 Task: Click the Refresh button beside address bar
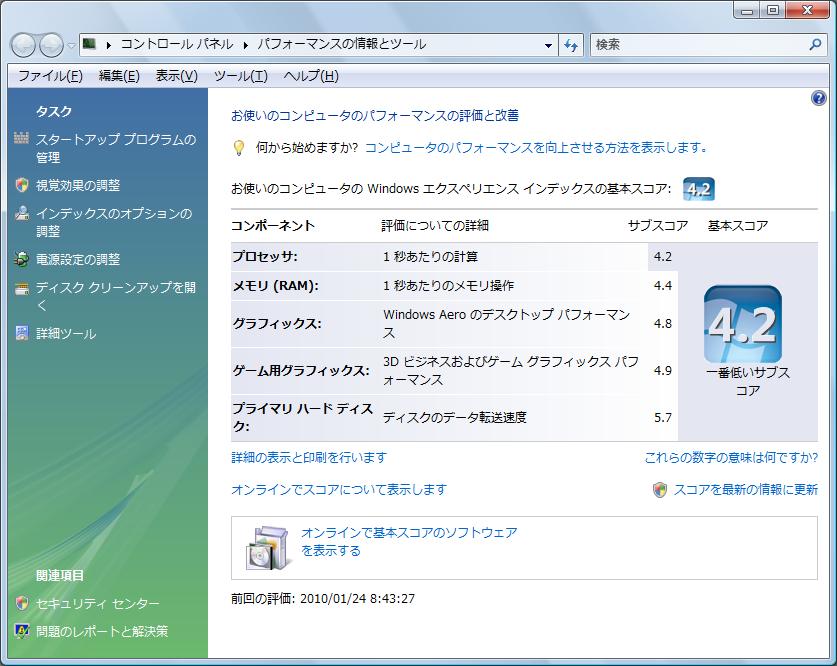571,45
